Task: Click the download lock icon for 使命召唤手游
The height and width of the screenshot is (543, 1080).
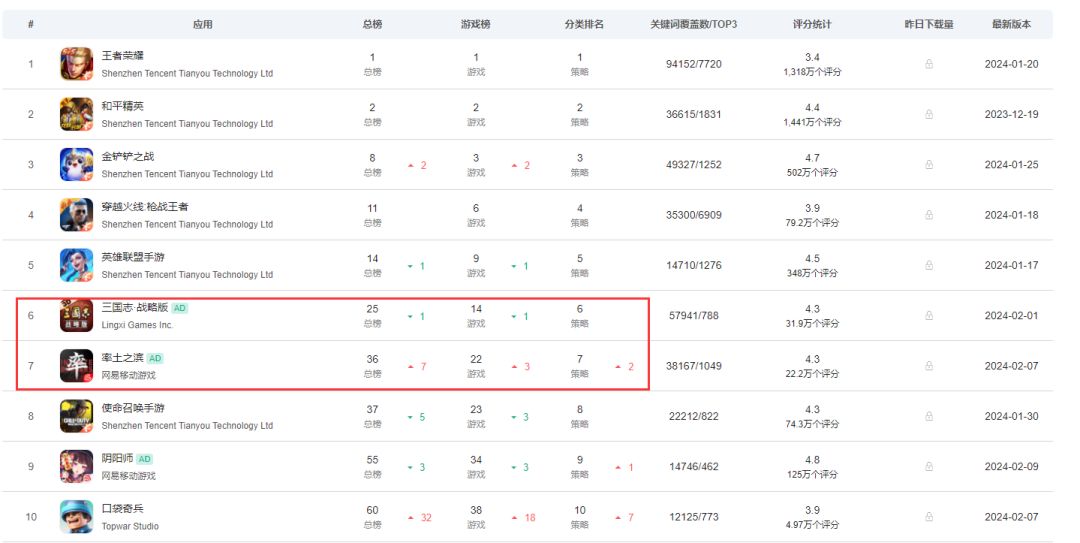Action: click(928, 416)
